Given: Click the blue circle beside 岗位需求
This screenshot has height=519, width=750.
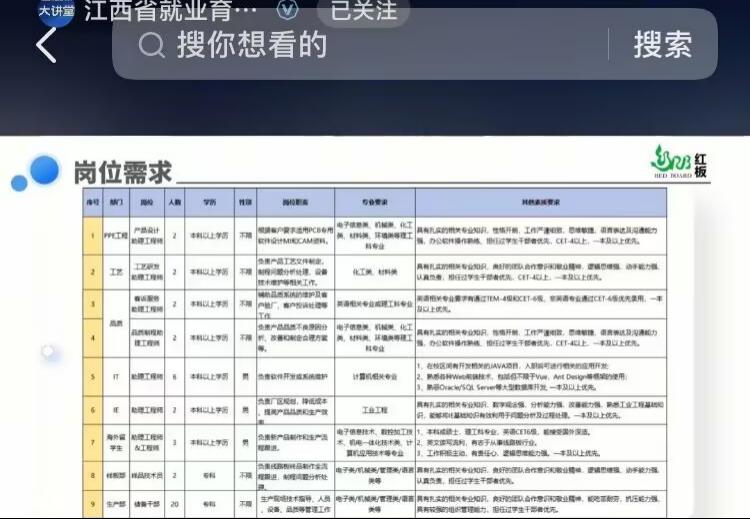Looking at the screenshot, I should tap(40, 171).
